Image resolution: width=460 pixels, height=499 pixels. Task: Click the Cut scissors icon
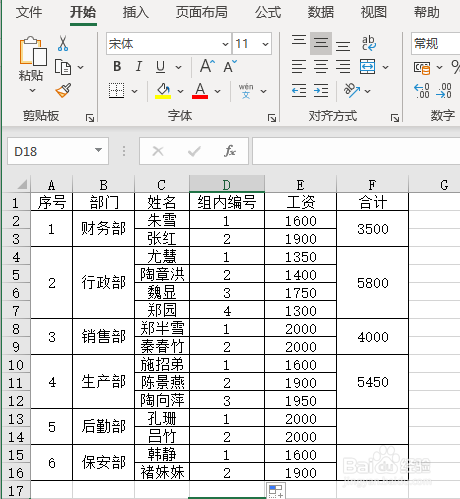click(x=63, y=43)
